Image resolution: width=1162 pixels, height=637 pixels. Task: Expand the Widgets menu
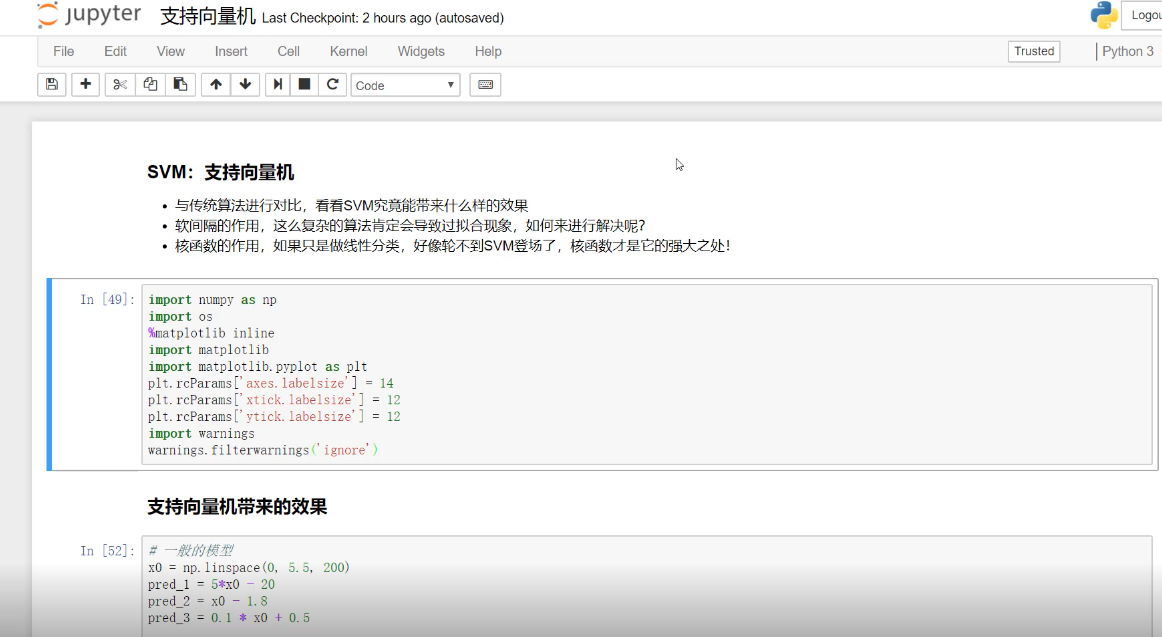tap(421, 51)
